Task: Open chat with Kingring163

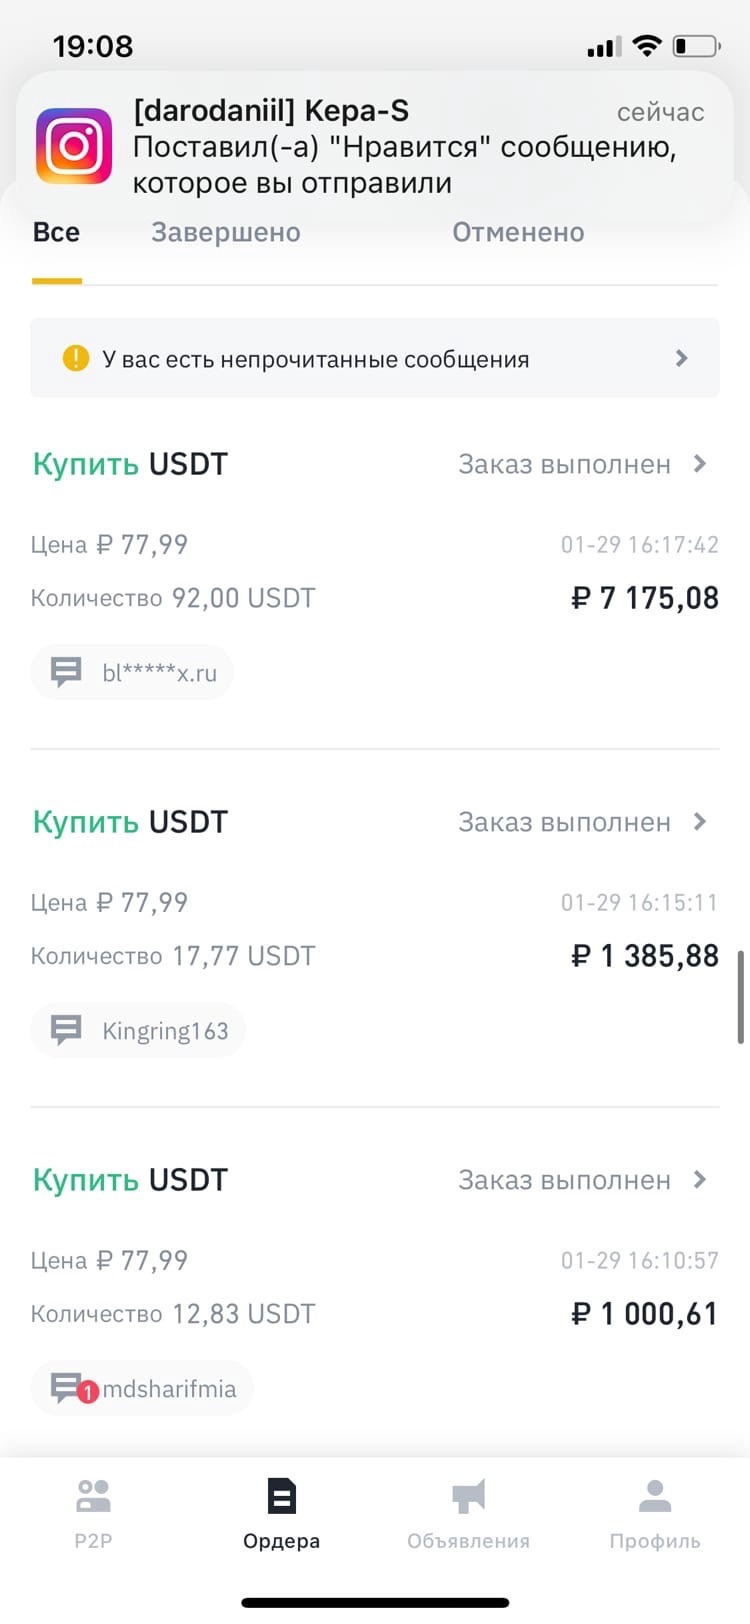Action: (x=138, y=1030)
